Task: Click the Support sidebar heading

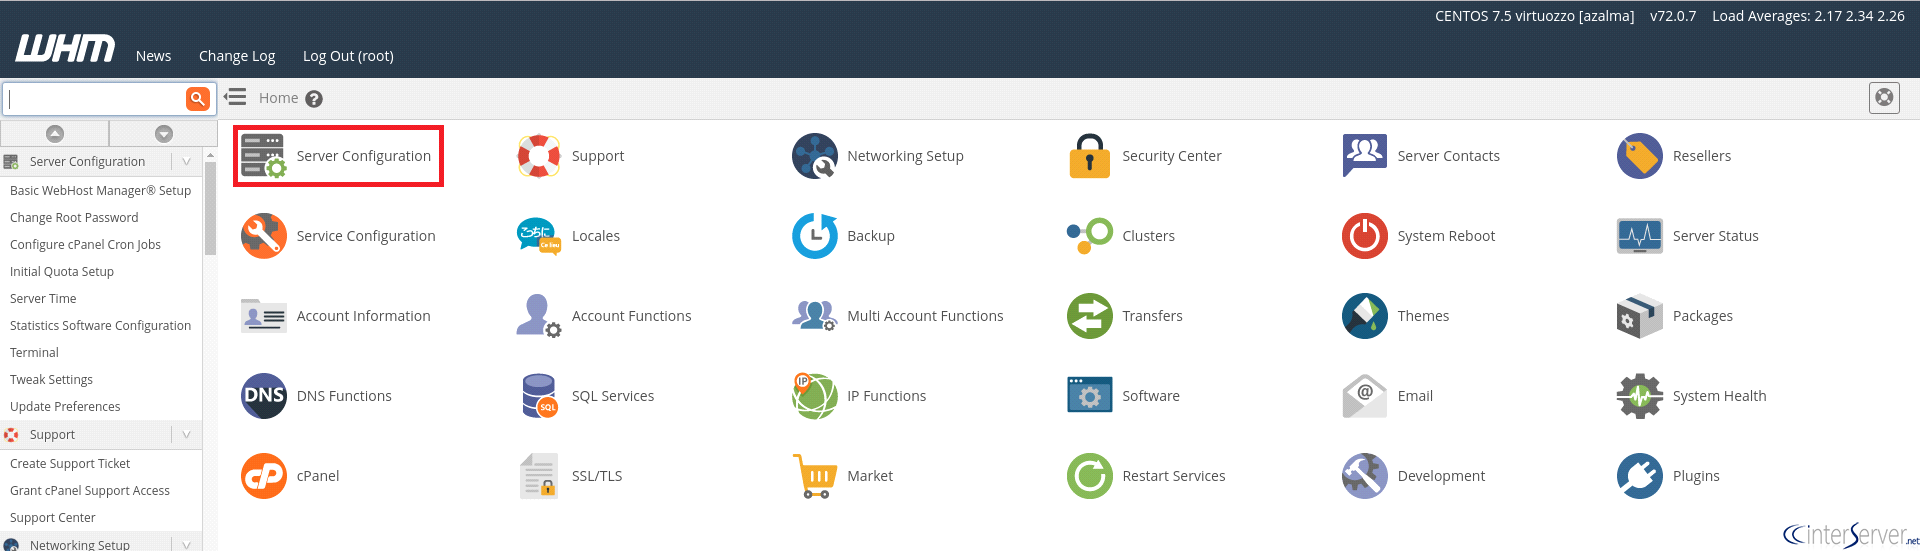Action: click(x=52, y=434)
